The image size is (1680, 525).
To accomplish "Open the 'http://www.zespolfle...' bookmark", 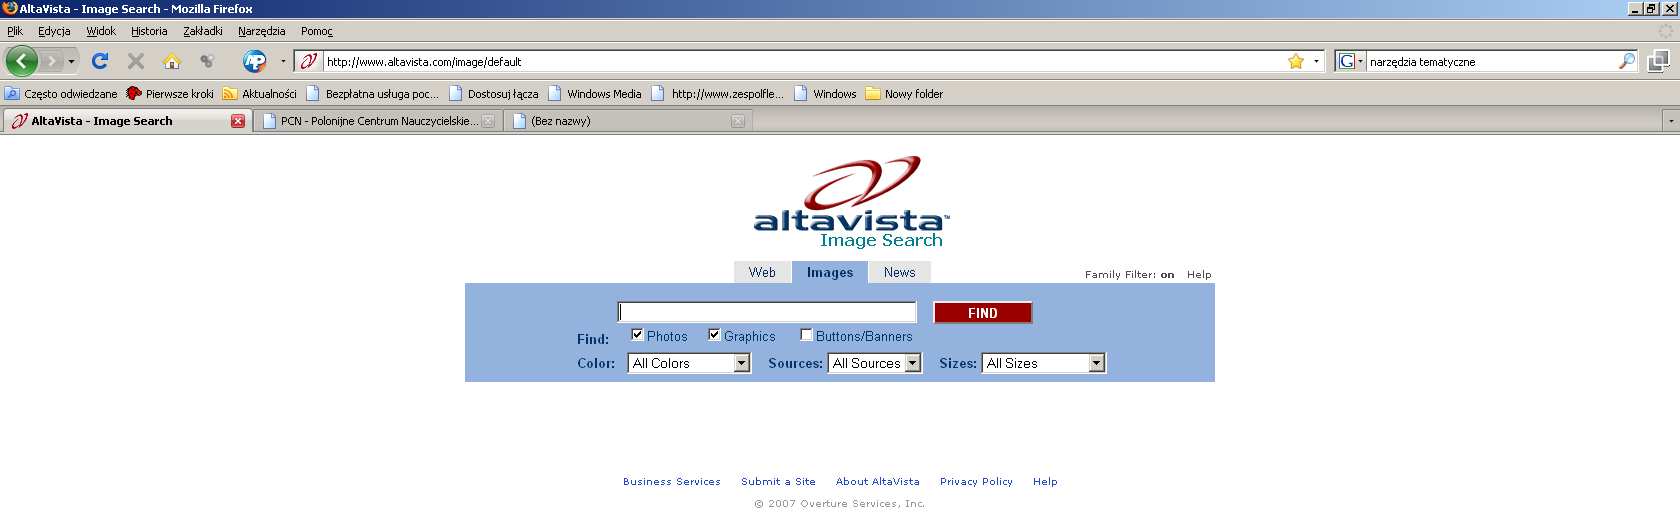I will coord(717,94).
